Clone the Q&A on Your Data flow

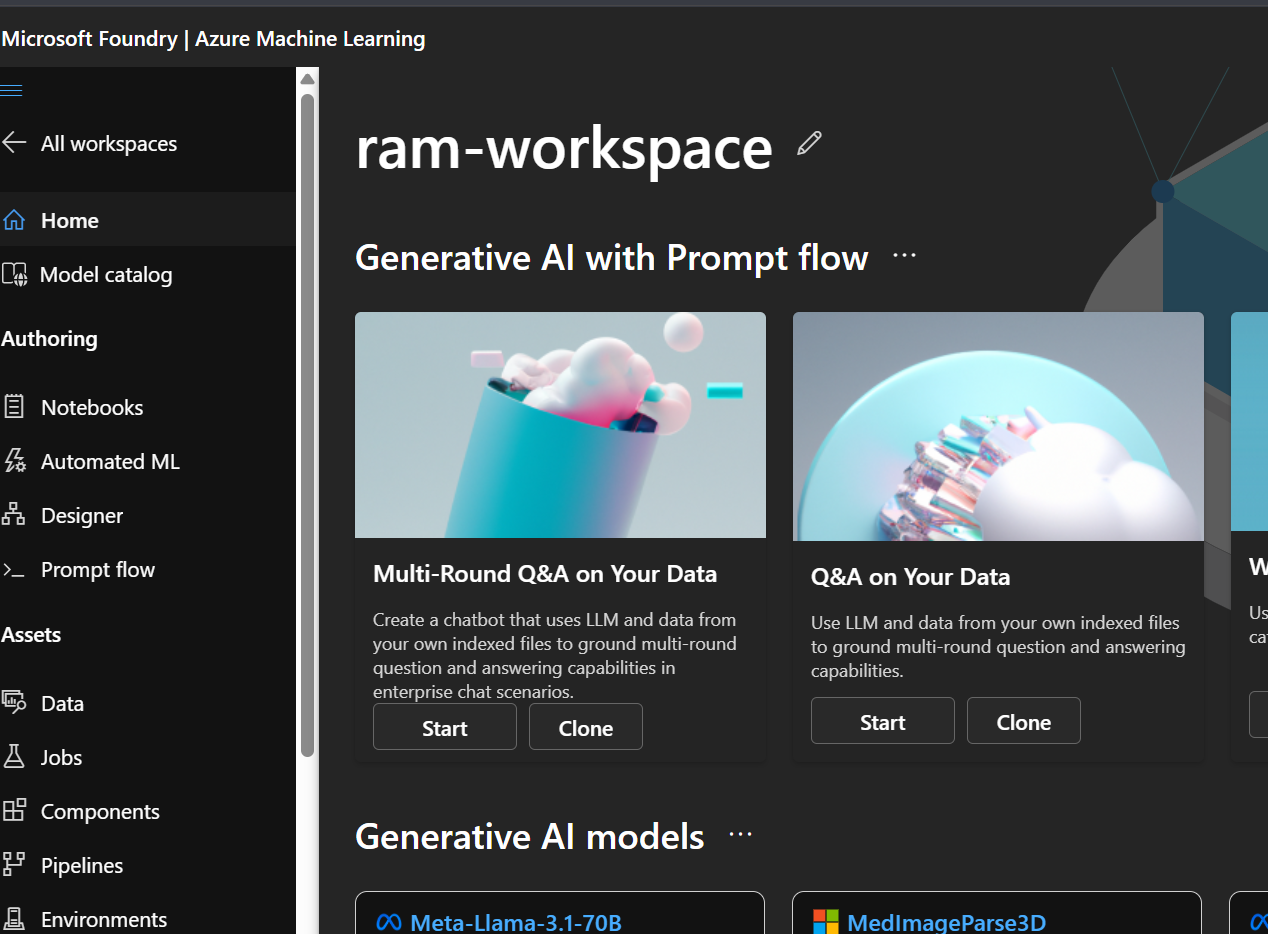[x=1023, y=722]
